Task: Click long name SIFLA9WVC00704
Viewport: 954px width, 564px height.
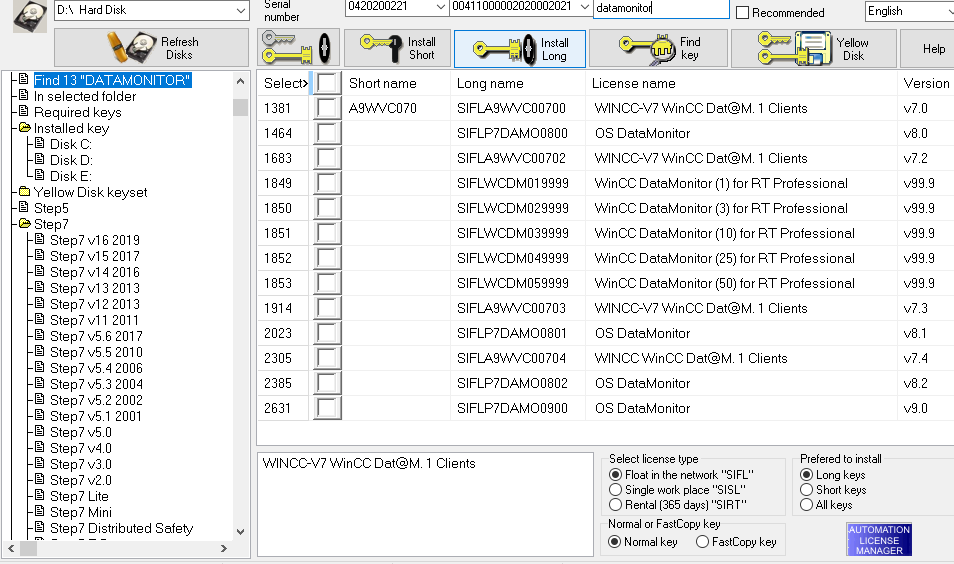Action: coord(512,358)
